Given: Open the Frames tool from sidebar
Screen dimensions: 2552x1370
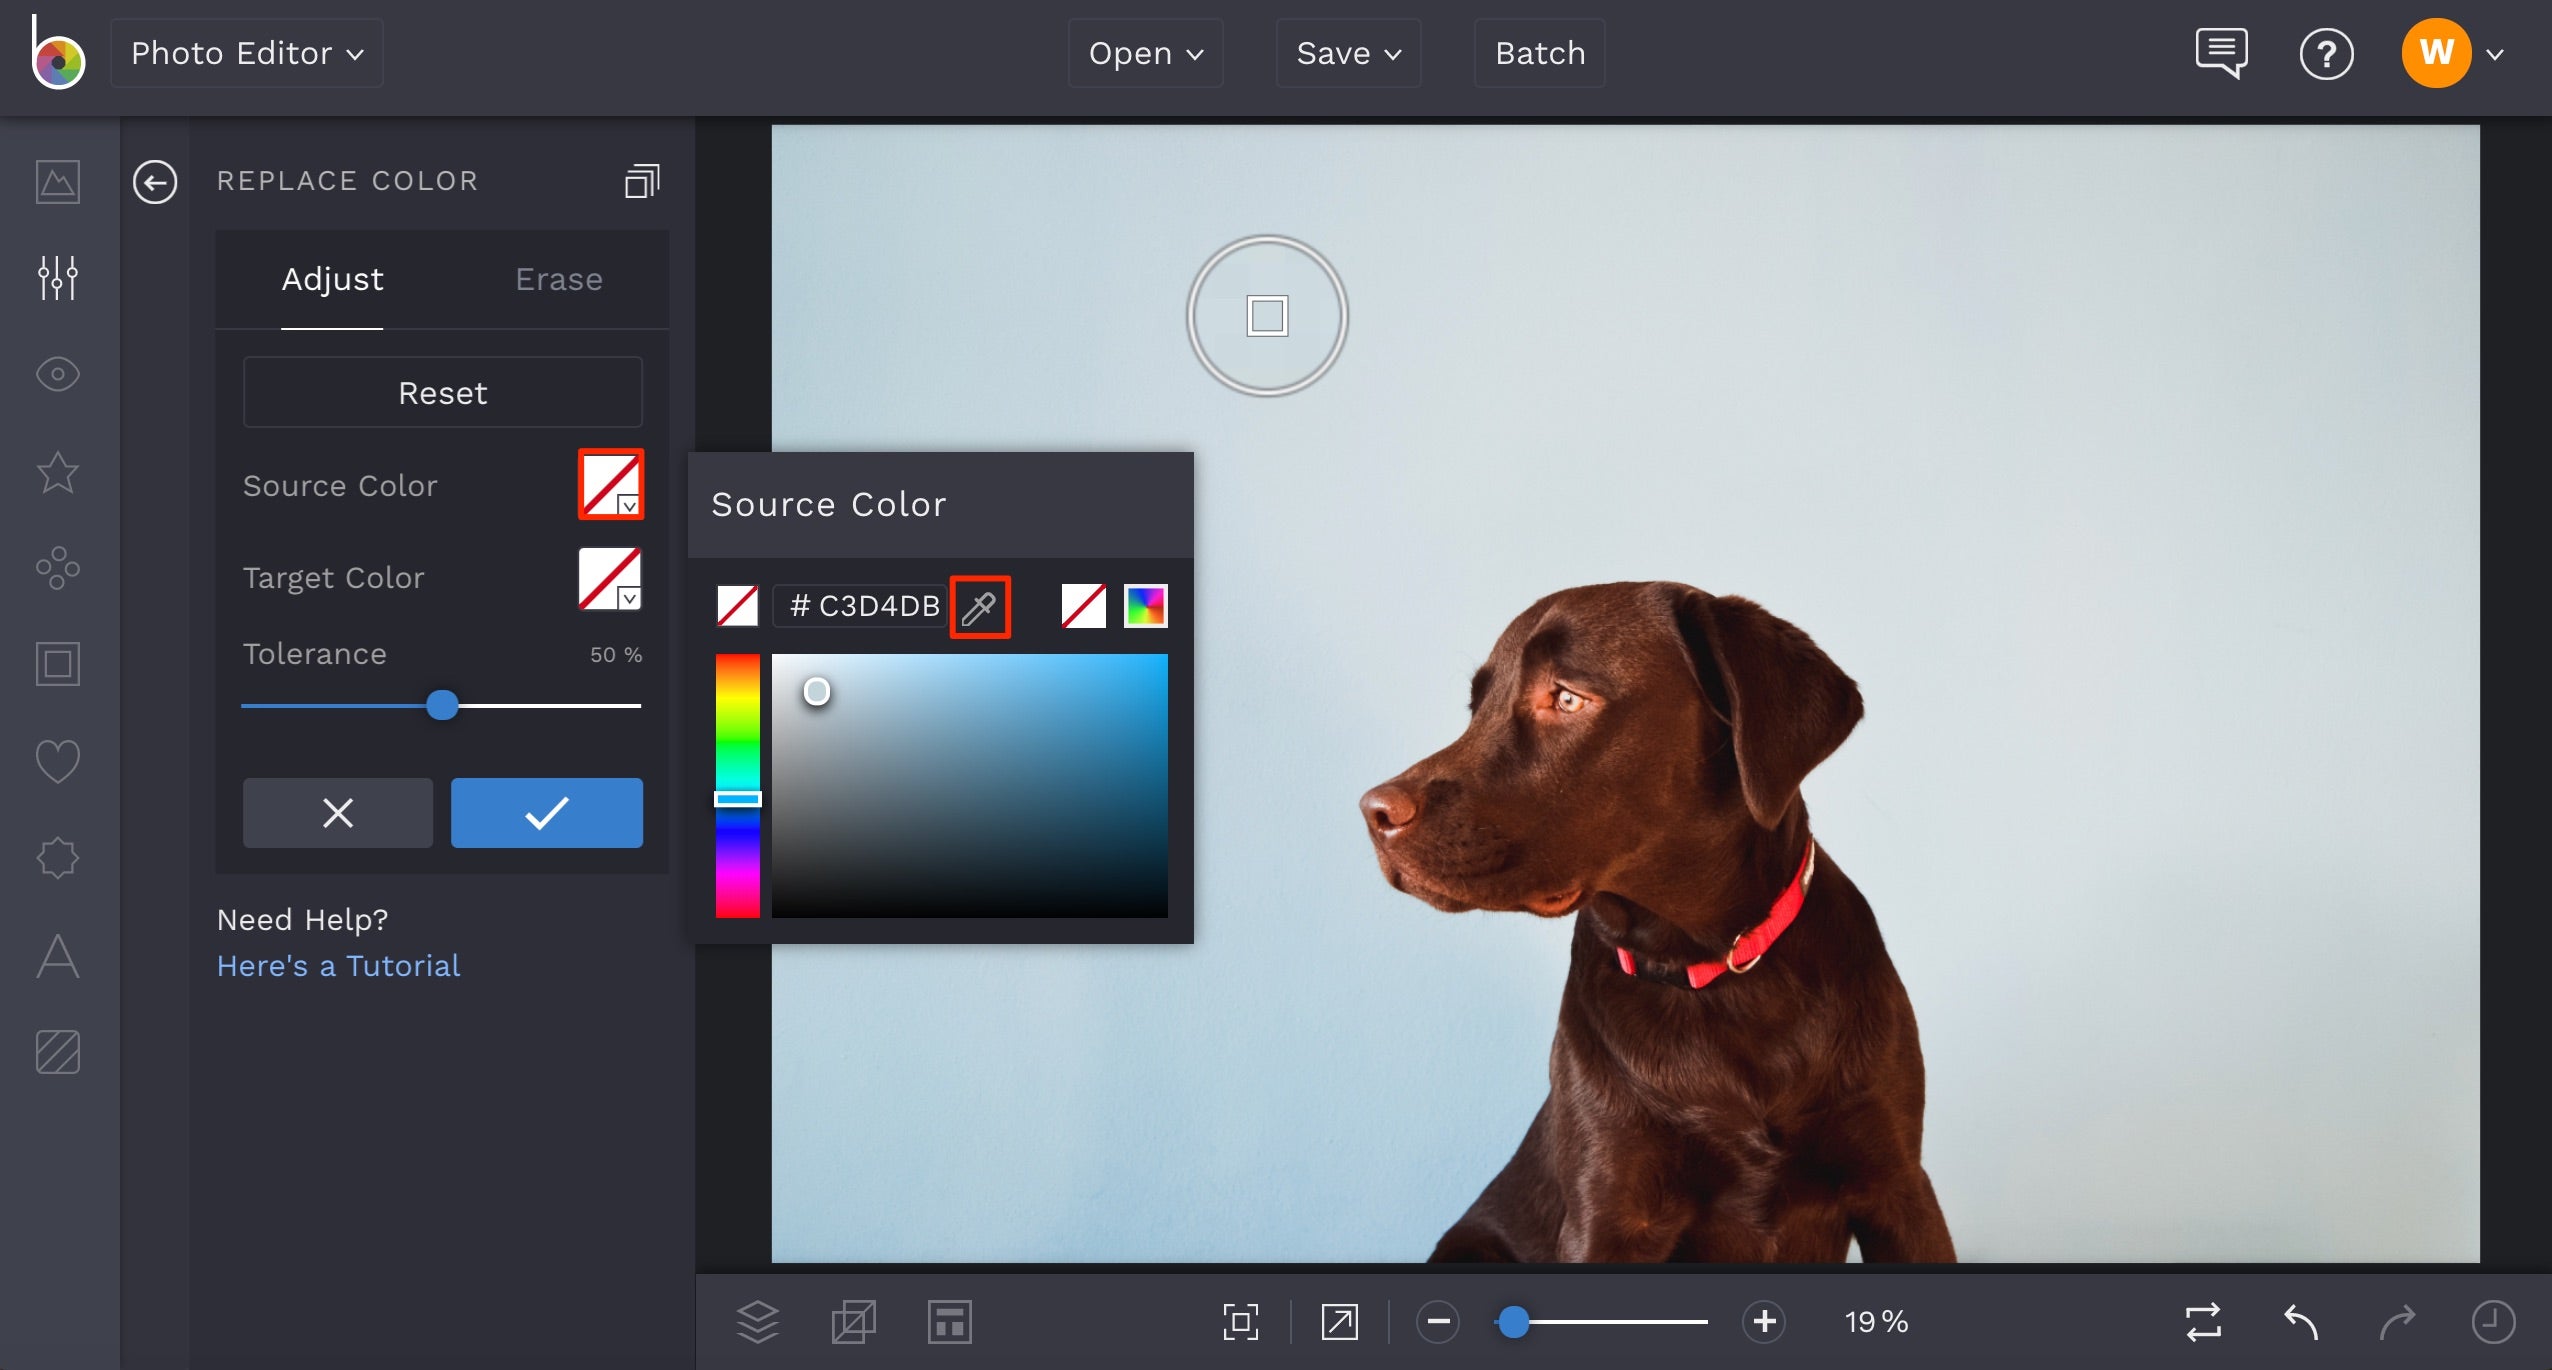Looking at the screenshot, I should [56, 663].
